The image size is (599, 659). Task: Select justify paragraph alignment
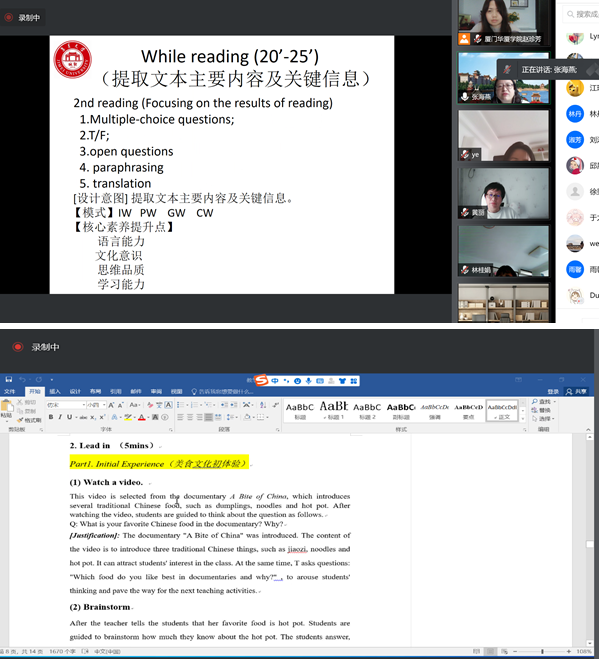point(208,417)
